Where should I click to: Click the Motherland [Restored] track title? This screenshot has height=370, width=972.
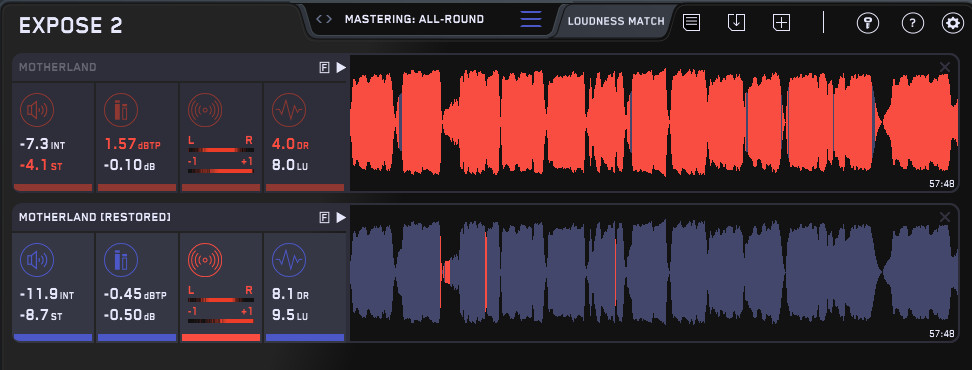pos(95,218)
